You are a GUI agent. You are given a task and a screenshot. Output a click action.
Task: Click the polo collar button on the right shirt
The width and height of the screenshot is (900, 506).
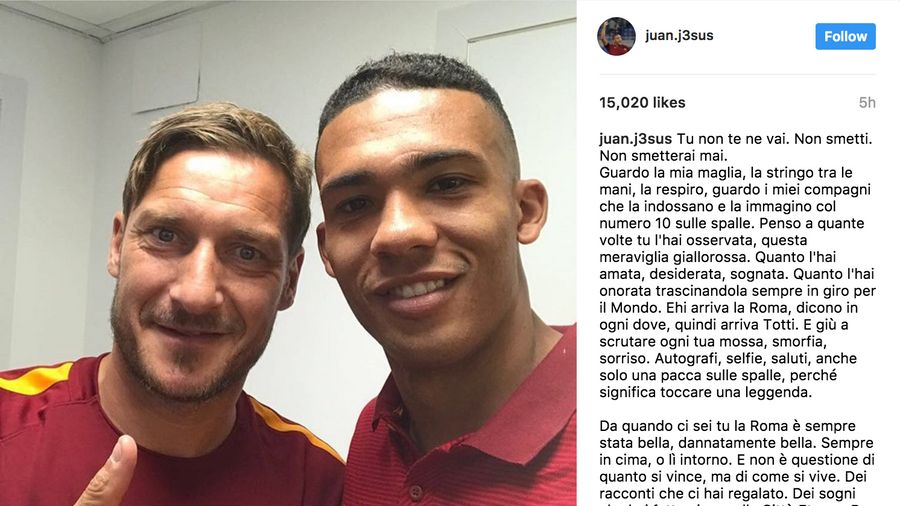416,492
